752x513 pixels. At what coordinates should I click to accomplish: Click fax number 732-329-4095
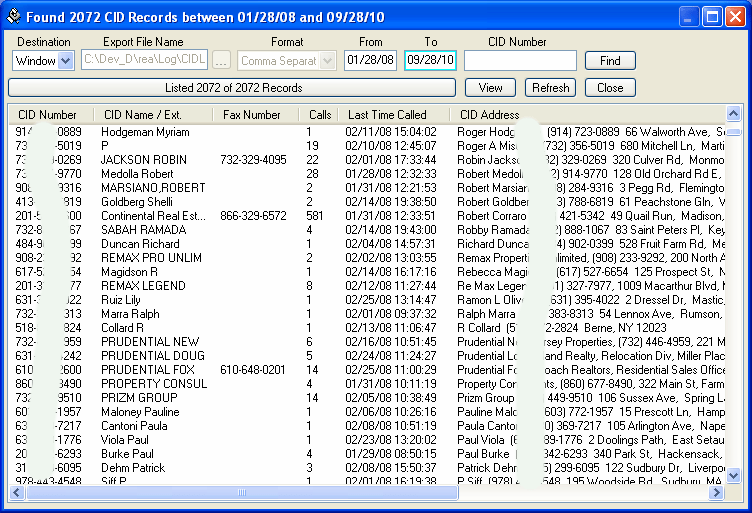coord(253,160)
